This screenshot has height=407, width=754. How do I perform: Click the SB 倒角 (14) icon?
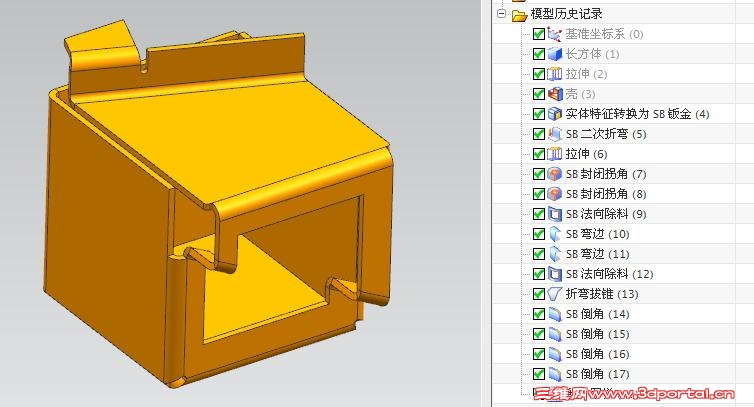(x=554, y=314)
